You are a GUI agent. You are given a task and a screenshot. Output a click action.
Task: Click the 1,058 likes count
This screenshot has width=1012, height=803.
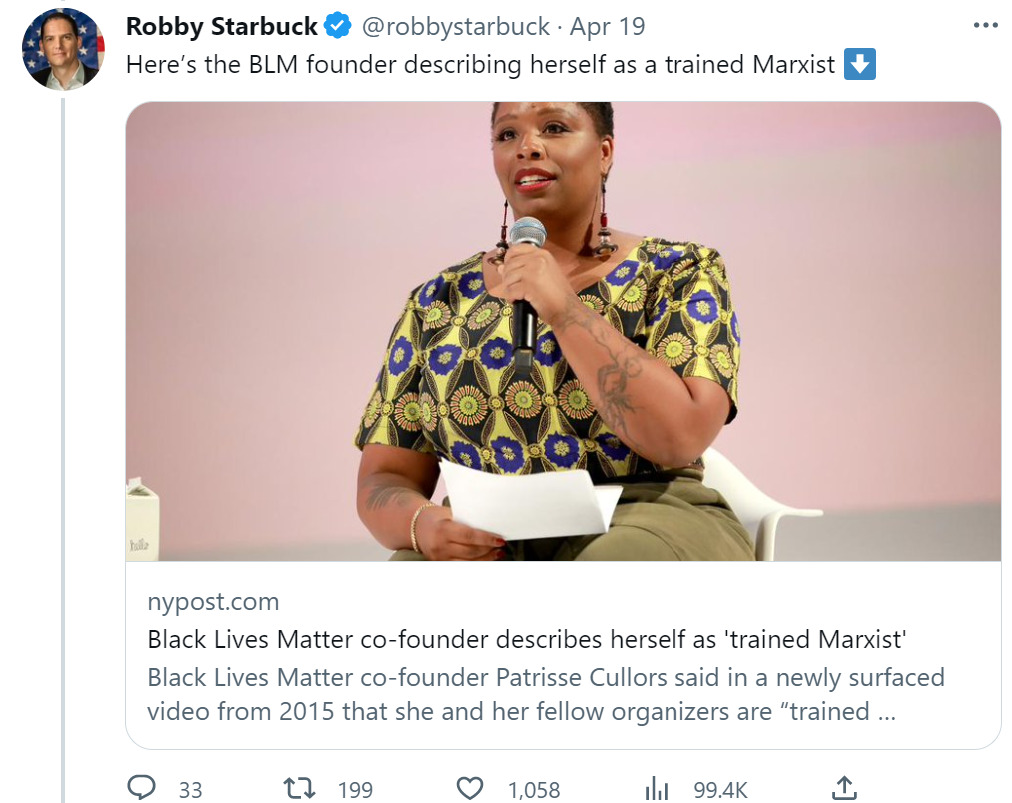pos(534,789)
